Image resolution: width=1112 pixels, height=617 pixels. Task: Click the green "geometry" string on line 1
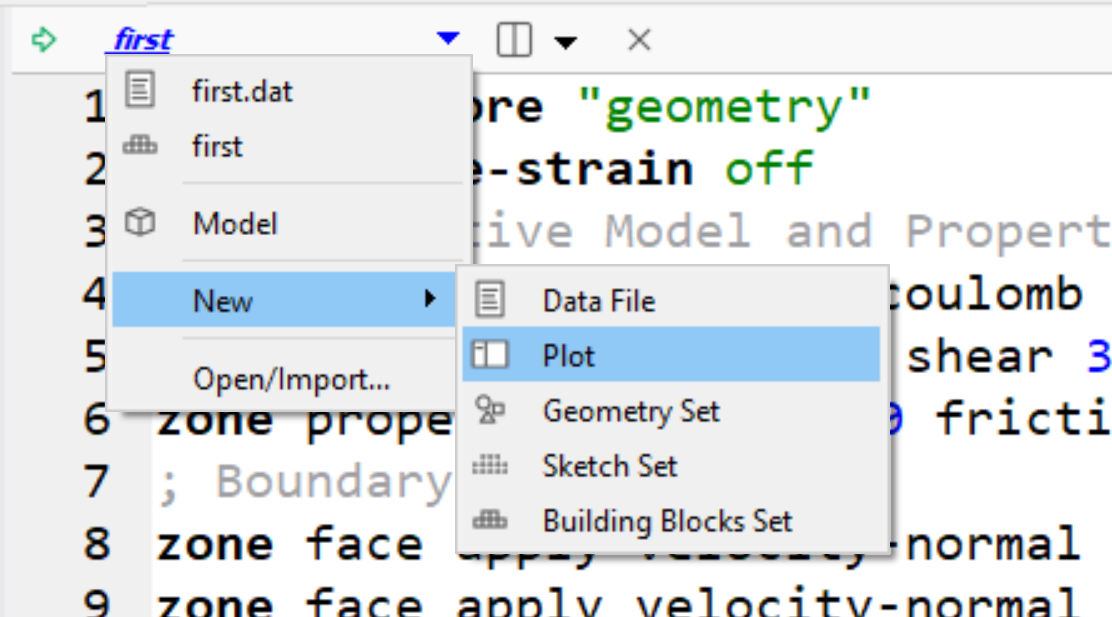(x=724, y=107)
